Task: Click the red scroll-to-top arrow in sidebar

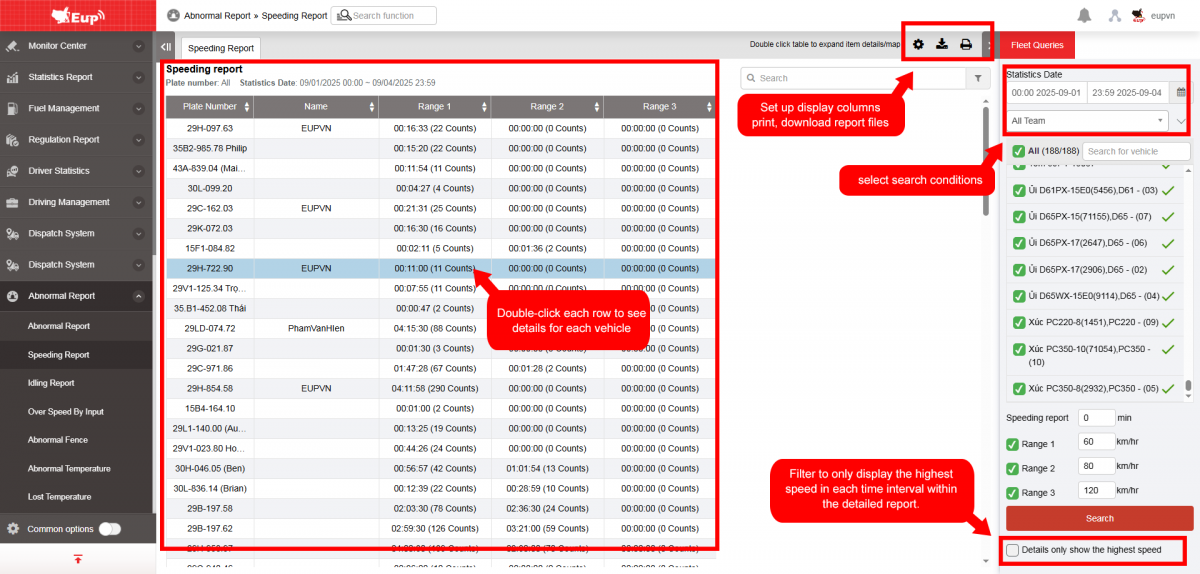Action: (x=78, y=559)
